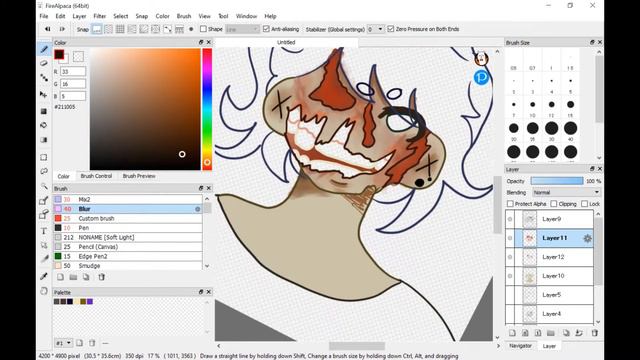Click the rainbow hue bar

(x=207, y=109)
